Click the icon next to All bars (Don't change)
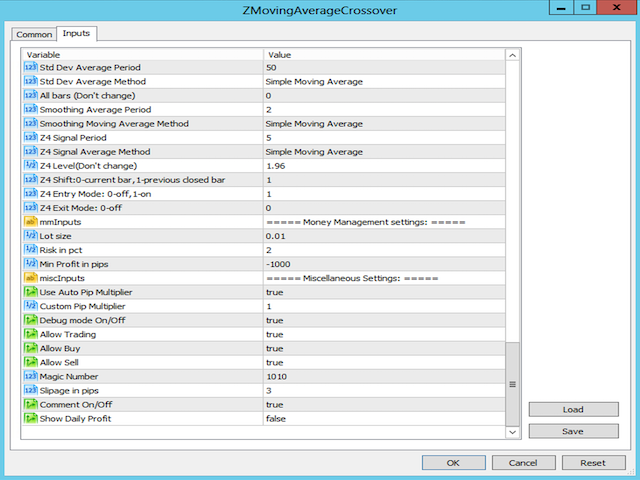 click(x=31, y=96)
